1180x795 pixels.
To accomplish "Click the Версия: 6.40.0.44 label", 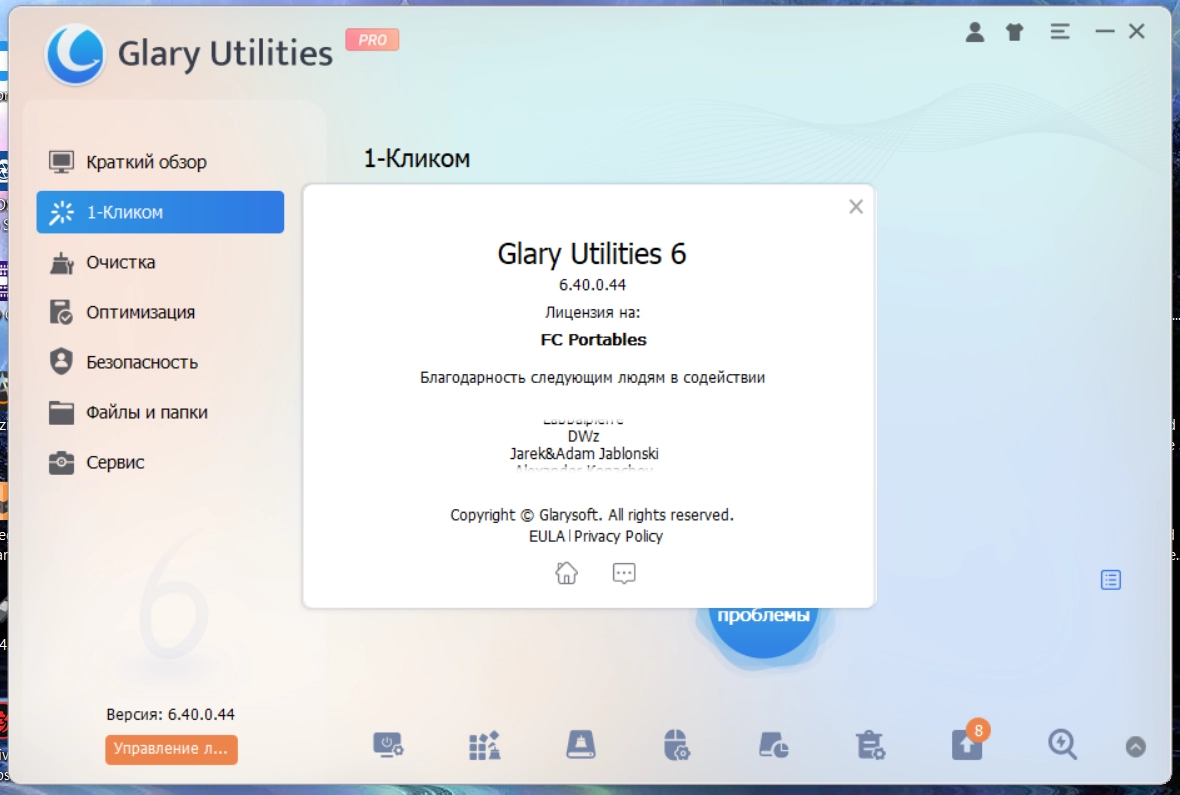I will coord(170,714).
